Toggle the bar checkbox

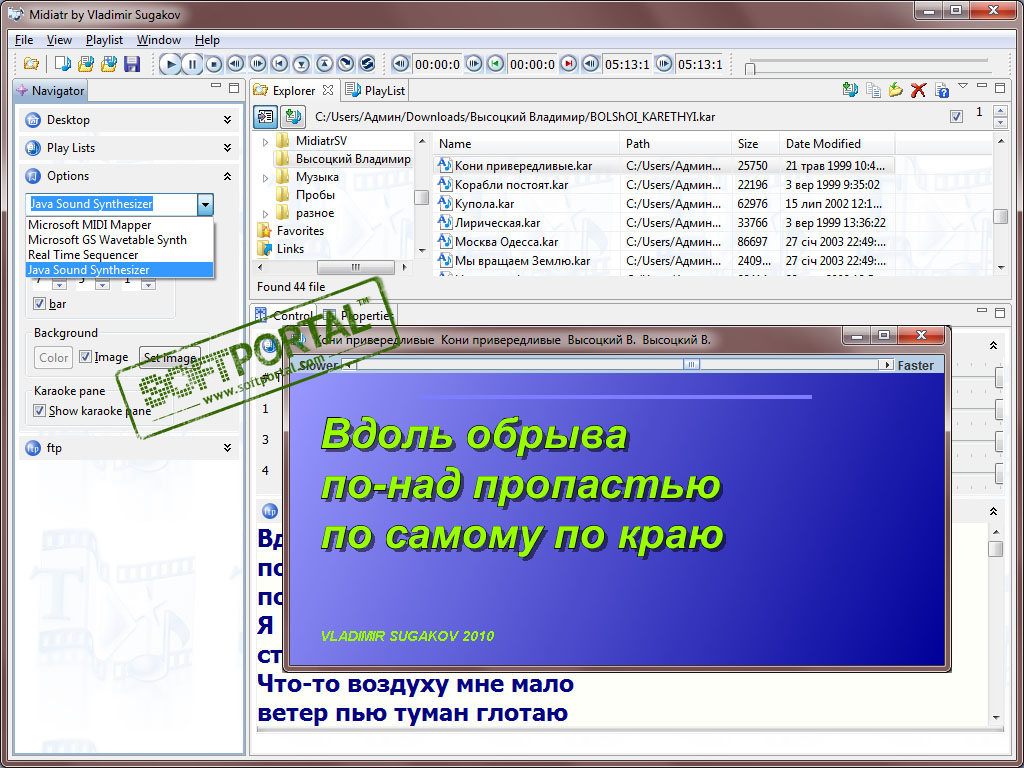pos(39,304)
